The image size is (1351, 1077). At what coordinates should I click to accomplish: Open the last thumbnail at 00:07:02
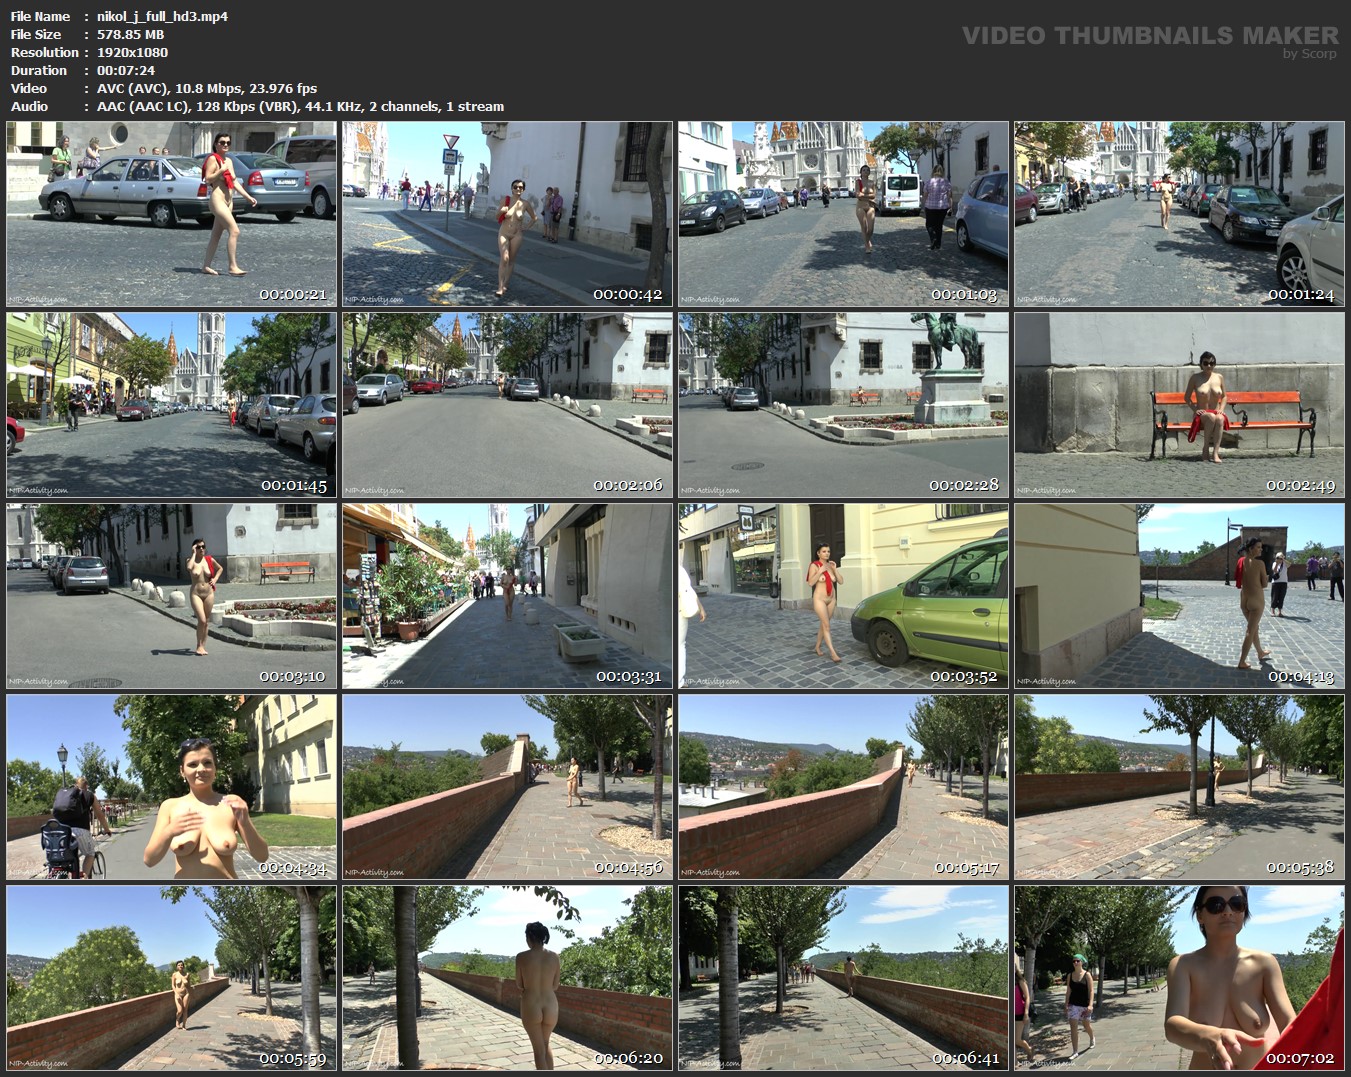(1179, 978)
